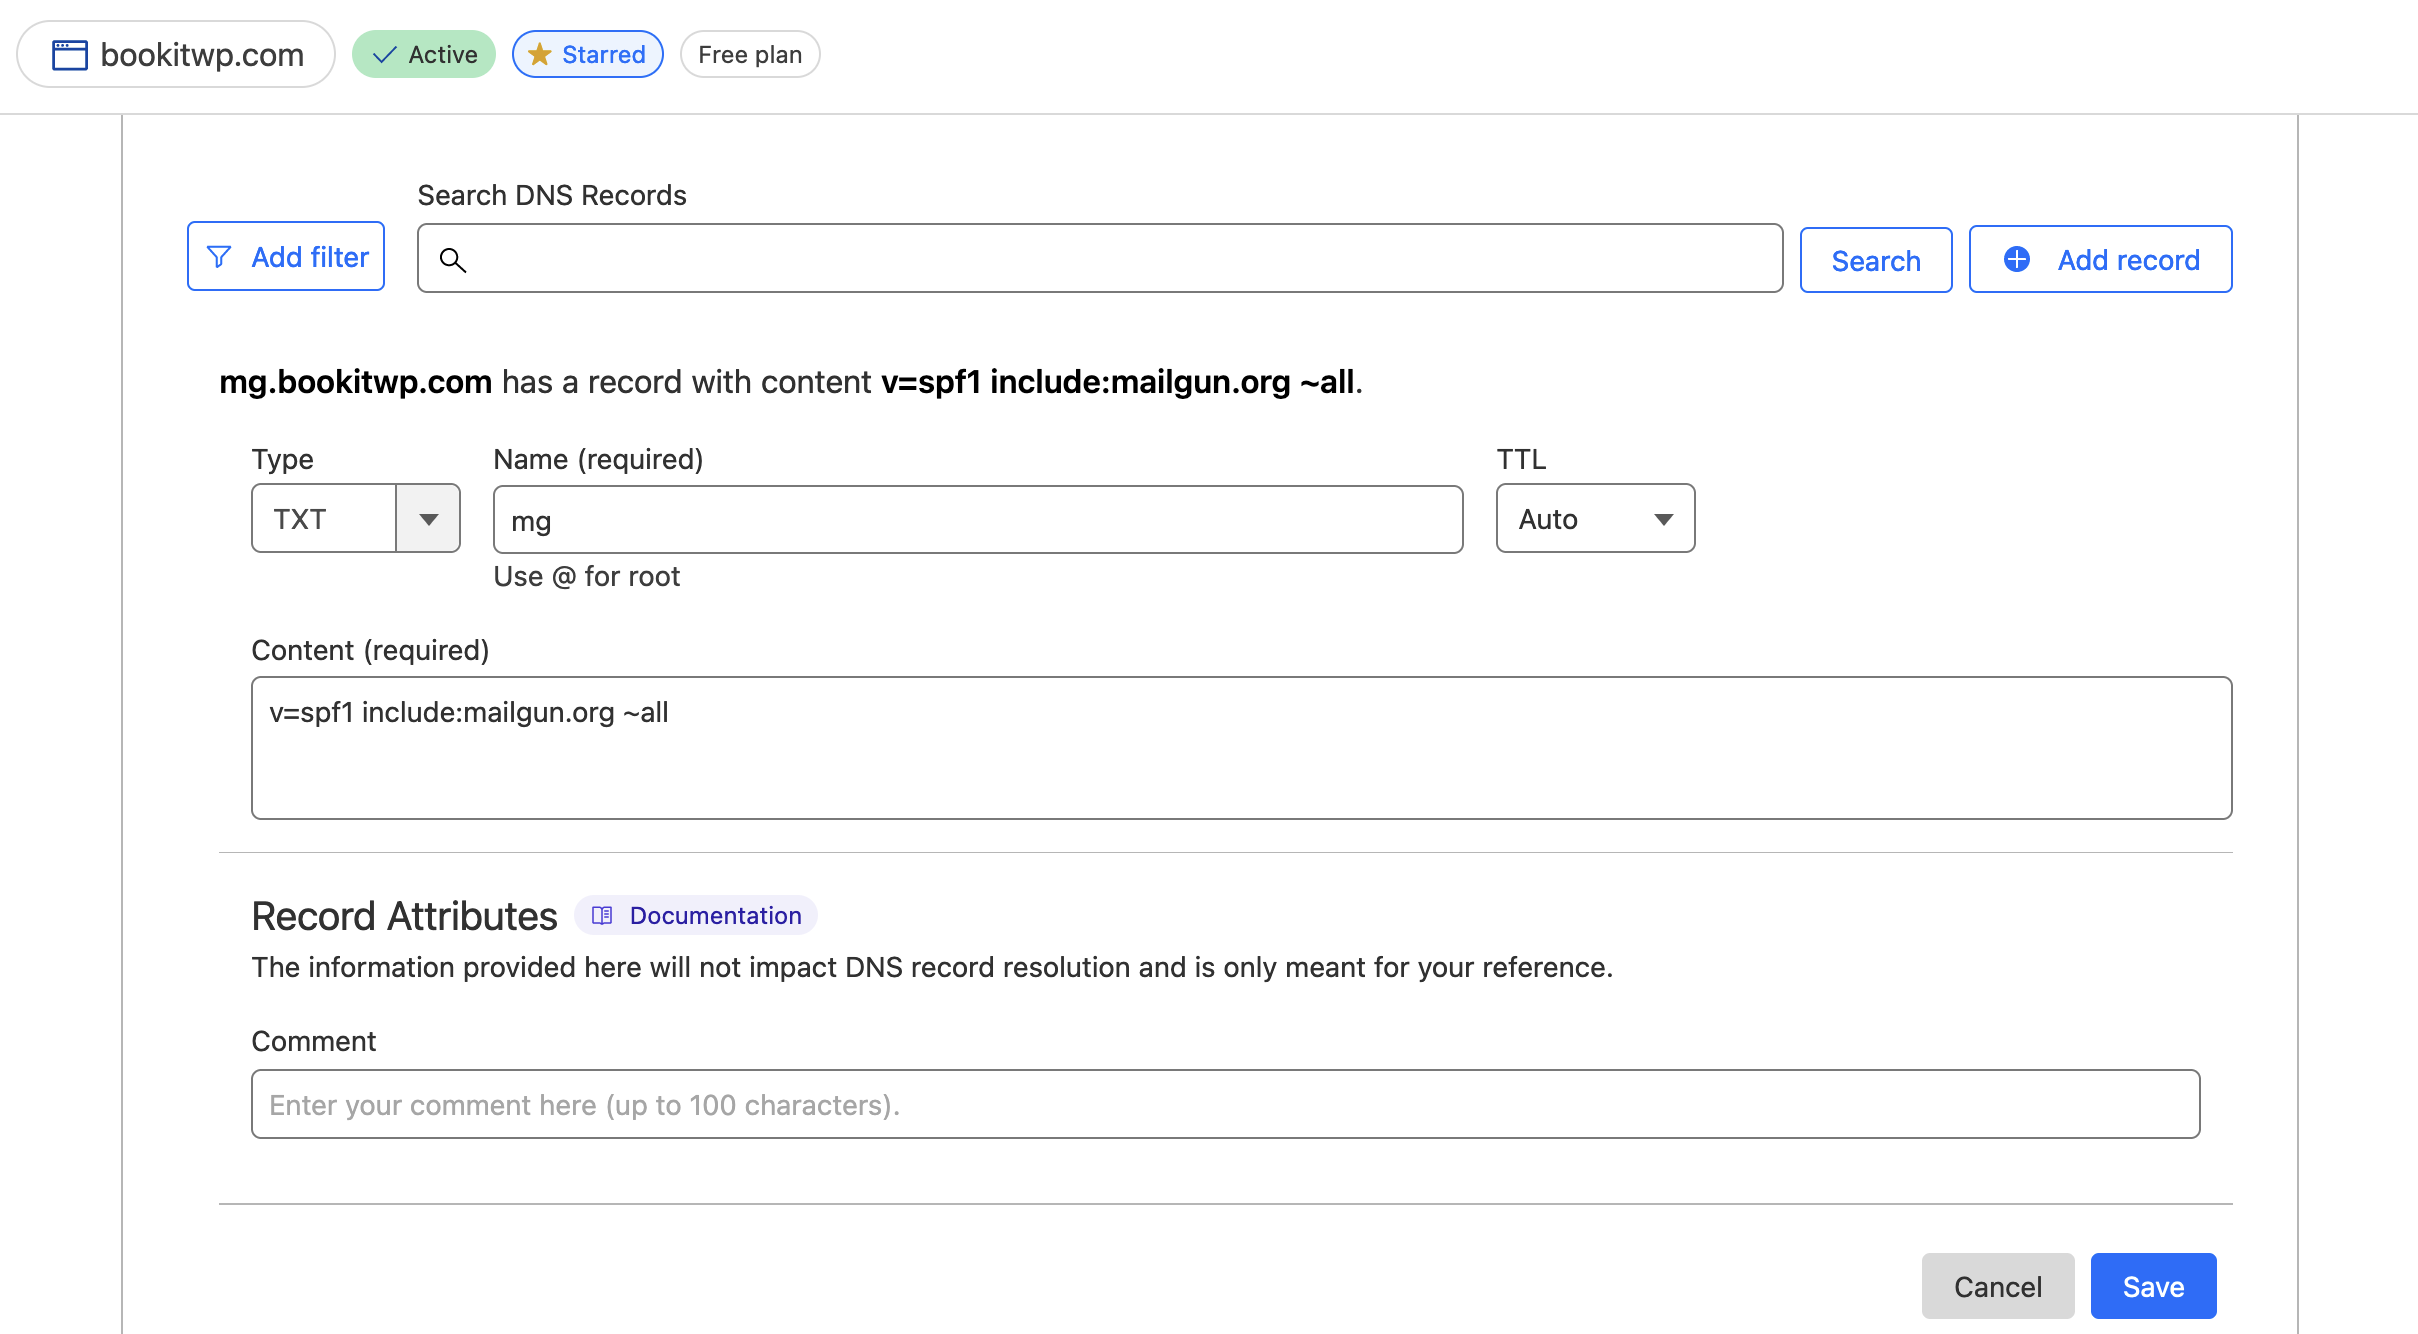
Task: Cancel editing the DNS record
Action: (x=1996, y=1286)
